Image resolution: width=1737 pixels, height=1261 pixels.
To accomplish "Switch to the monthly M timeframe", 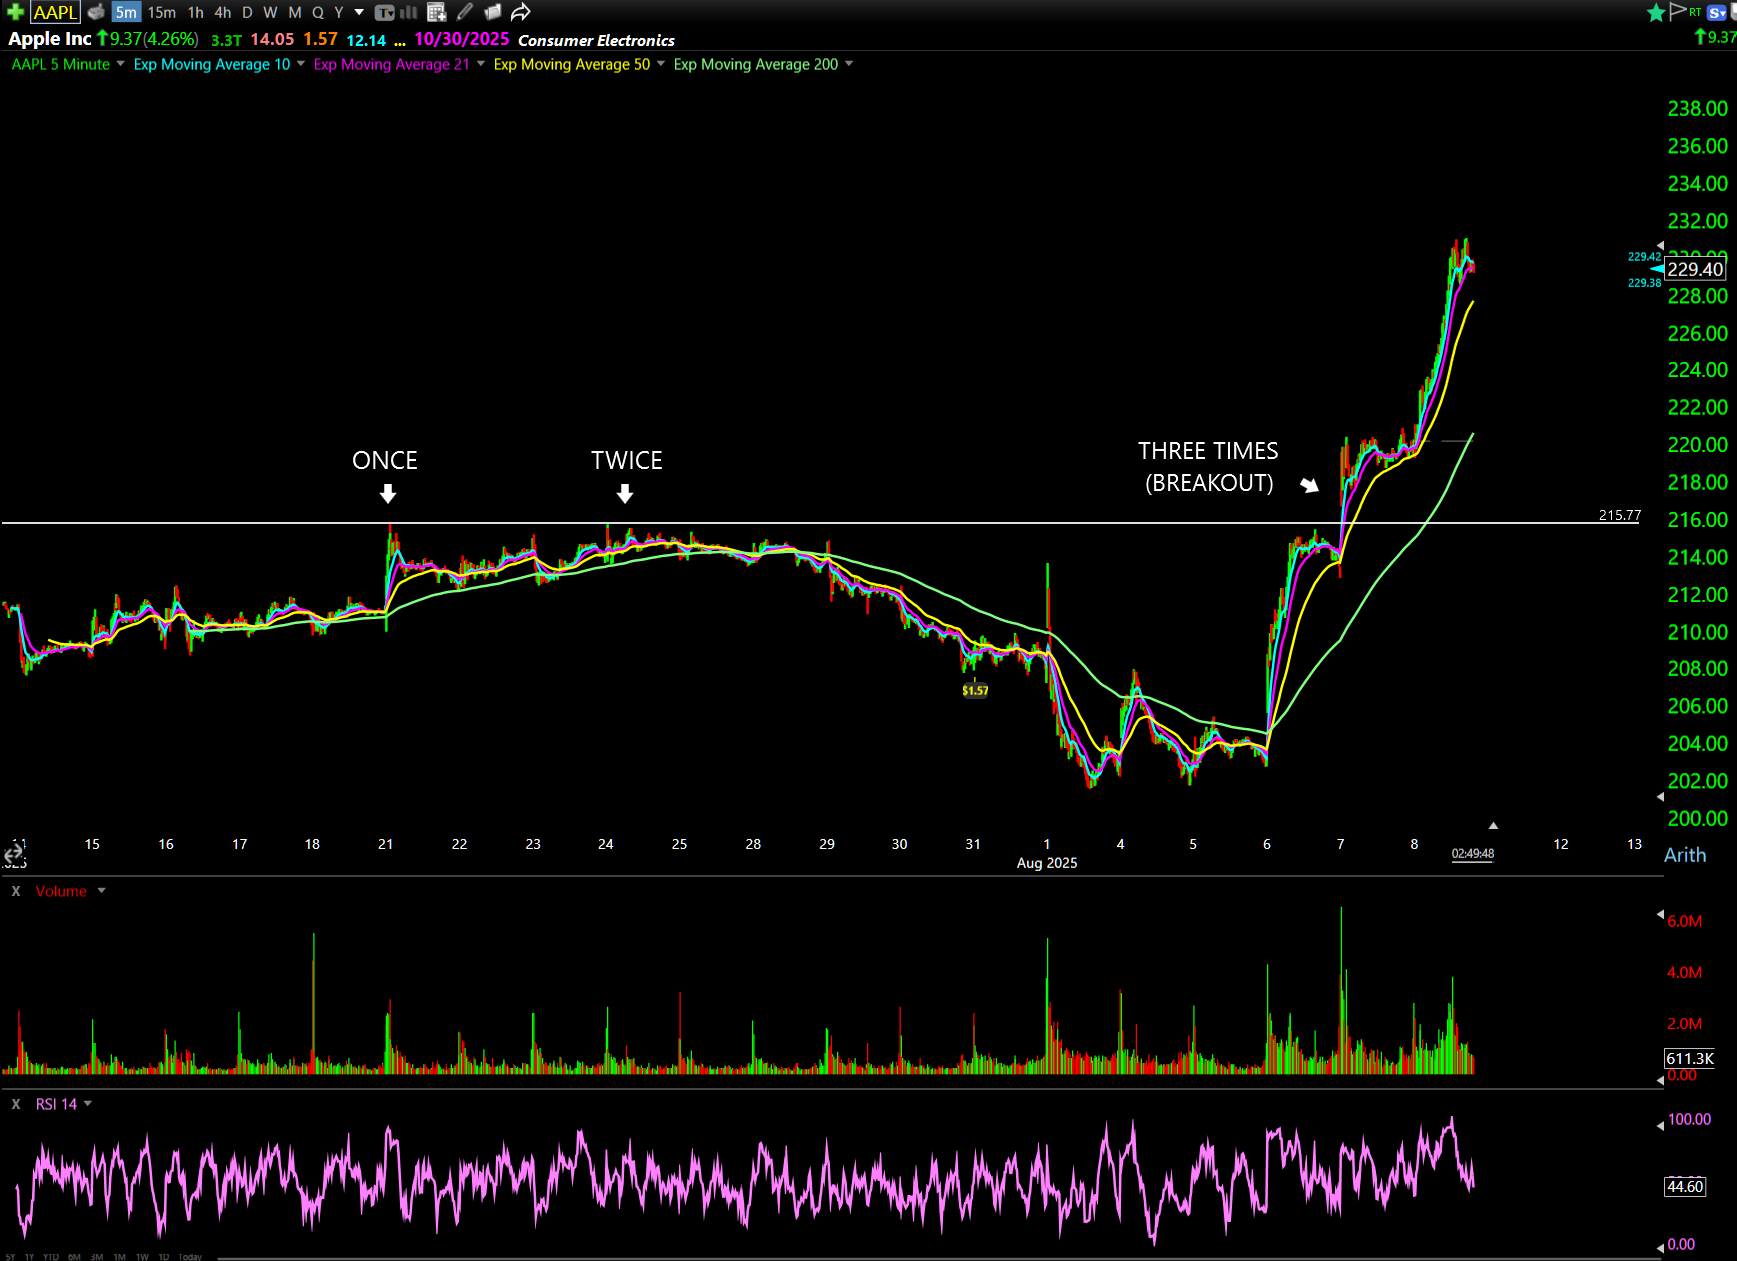I will 295,12.
